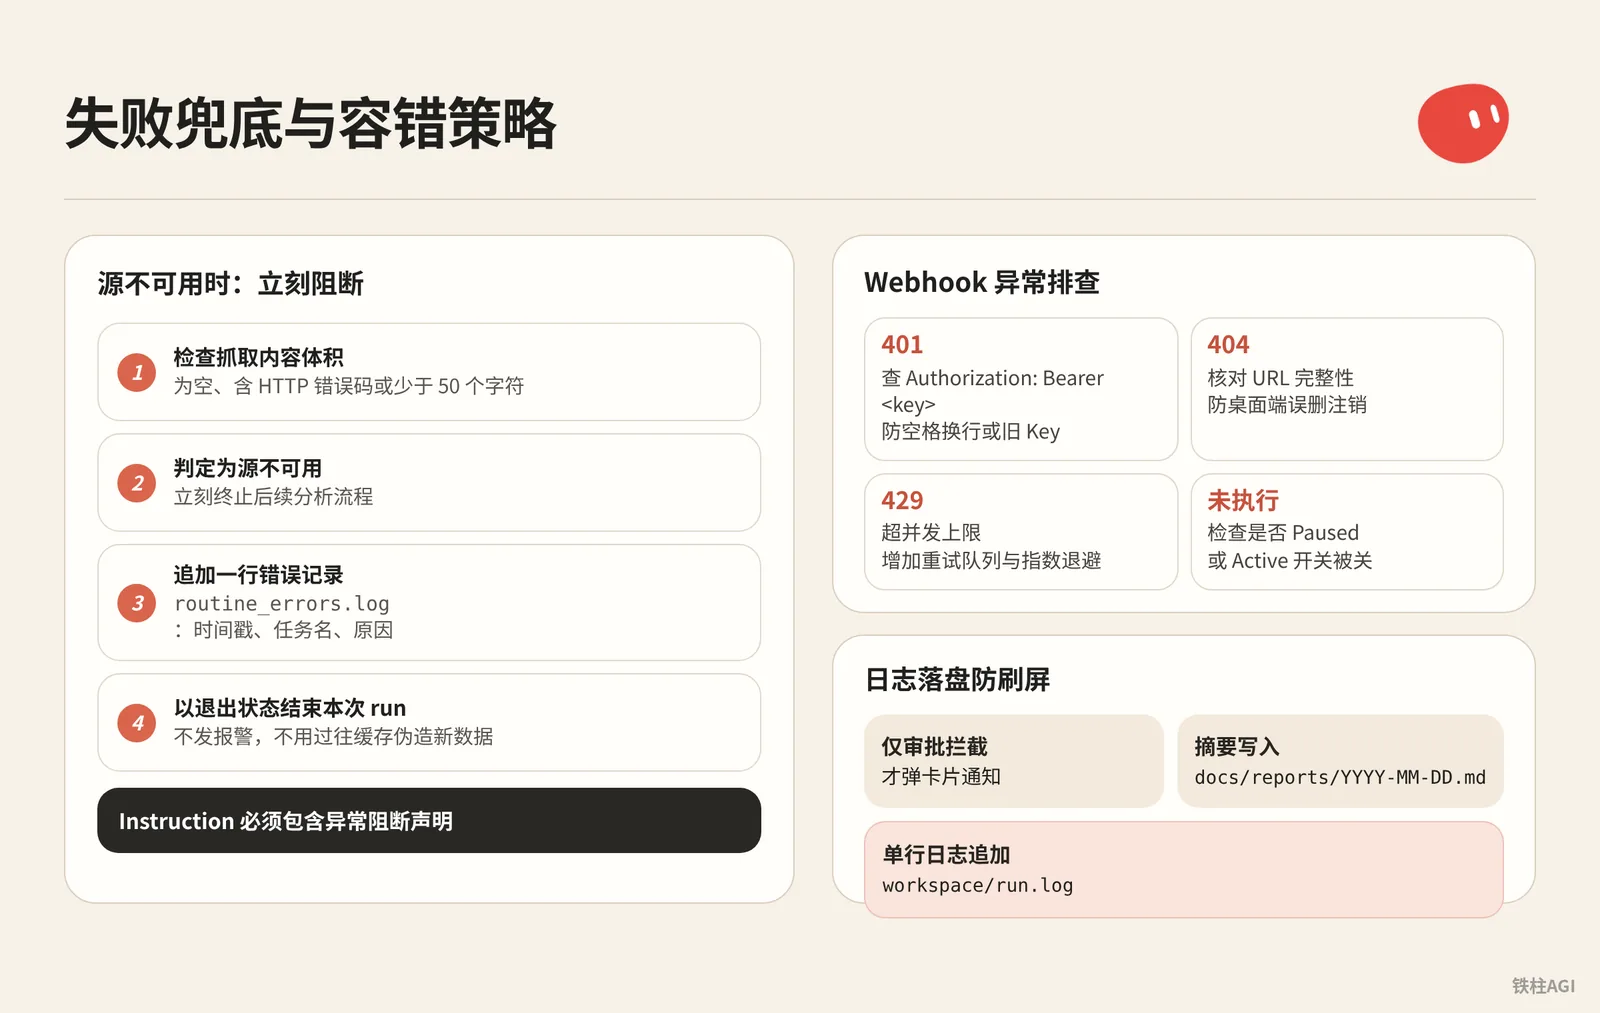This screenshot has width=1600, height=1013.
Task: Click the 不发报警，不用过往缓存伪造新数据 text
Action: 333,737
